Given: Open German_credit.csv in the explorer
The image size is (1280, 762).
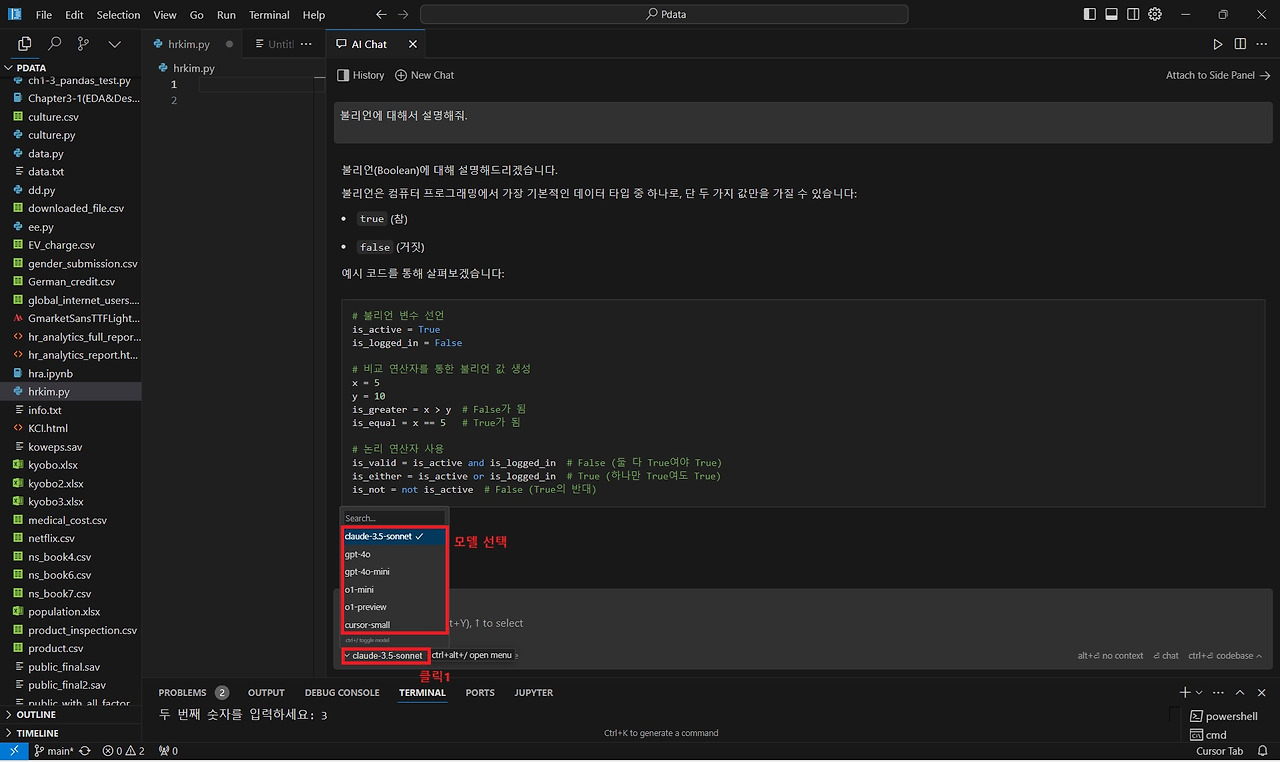Looking at the screenshot, I should point(70,282).
